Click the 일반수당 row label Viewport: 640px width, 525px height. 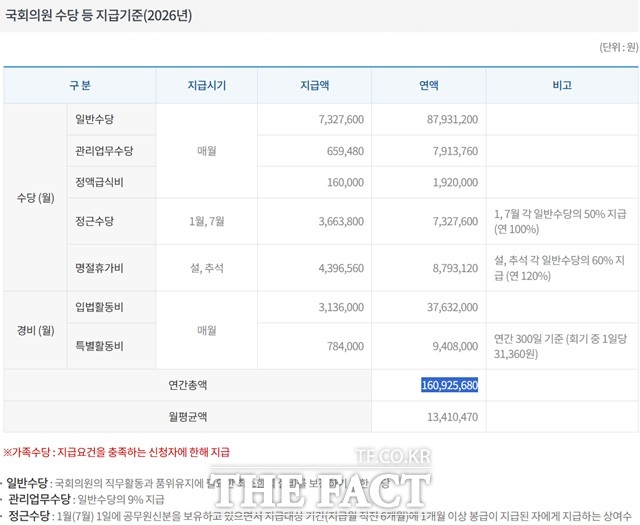click(95, 119)
